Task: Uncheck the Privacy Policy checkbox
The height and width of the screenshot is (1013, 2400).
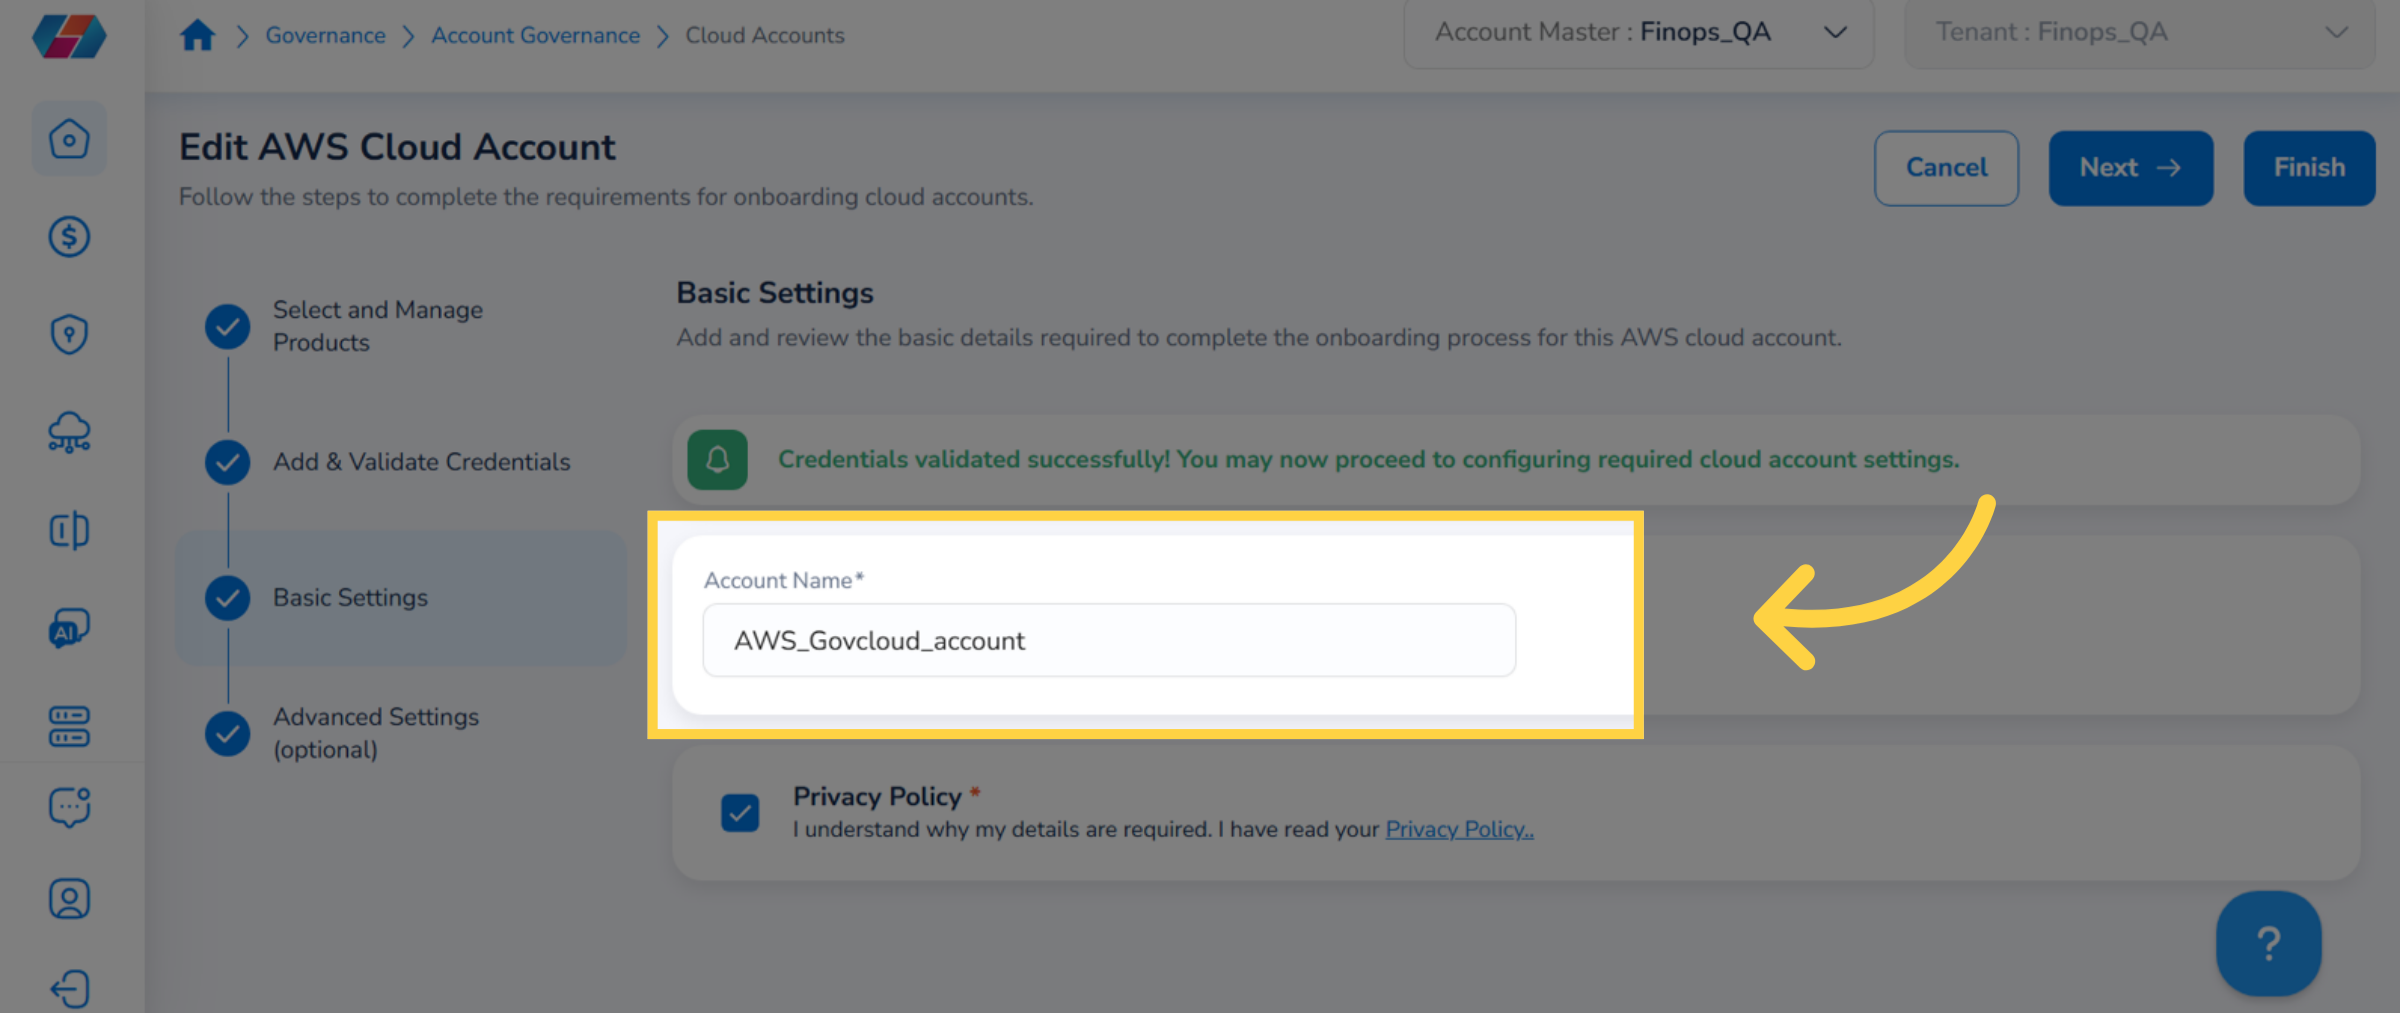Action: tap(739, 814)
